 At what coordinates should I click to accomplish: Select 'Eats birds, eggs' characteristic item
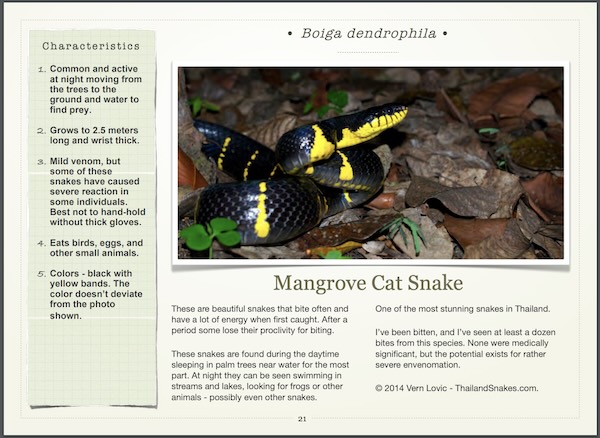(90, 248)
